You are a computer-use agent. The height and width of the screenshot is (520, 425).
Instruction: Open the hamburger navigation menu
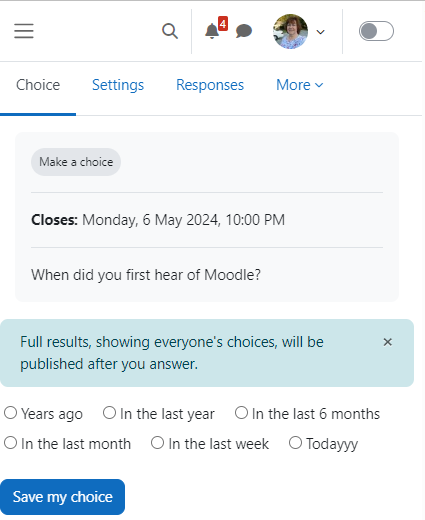tap(24, 31)
